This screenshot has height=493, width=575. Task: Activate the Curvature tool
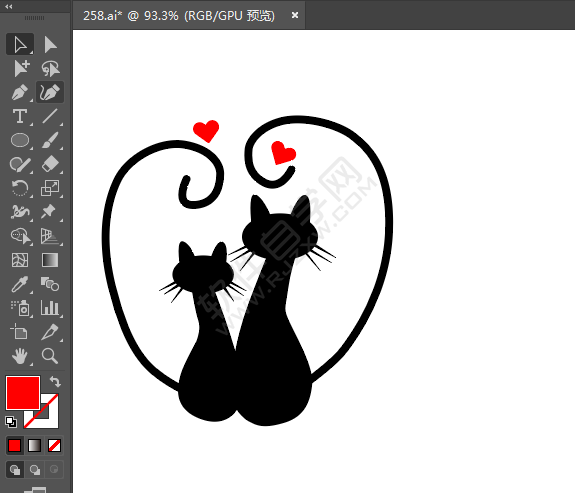[x=50, y=92]
